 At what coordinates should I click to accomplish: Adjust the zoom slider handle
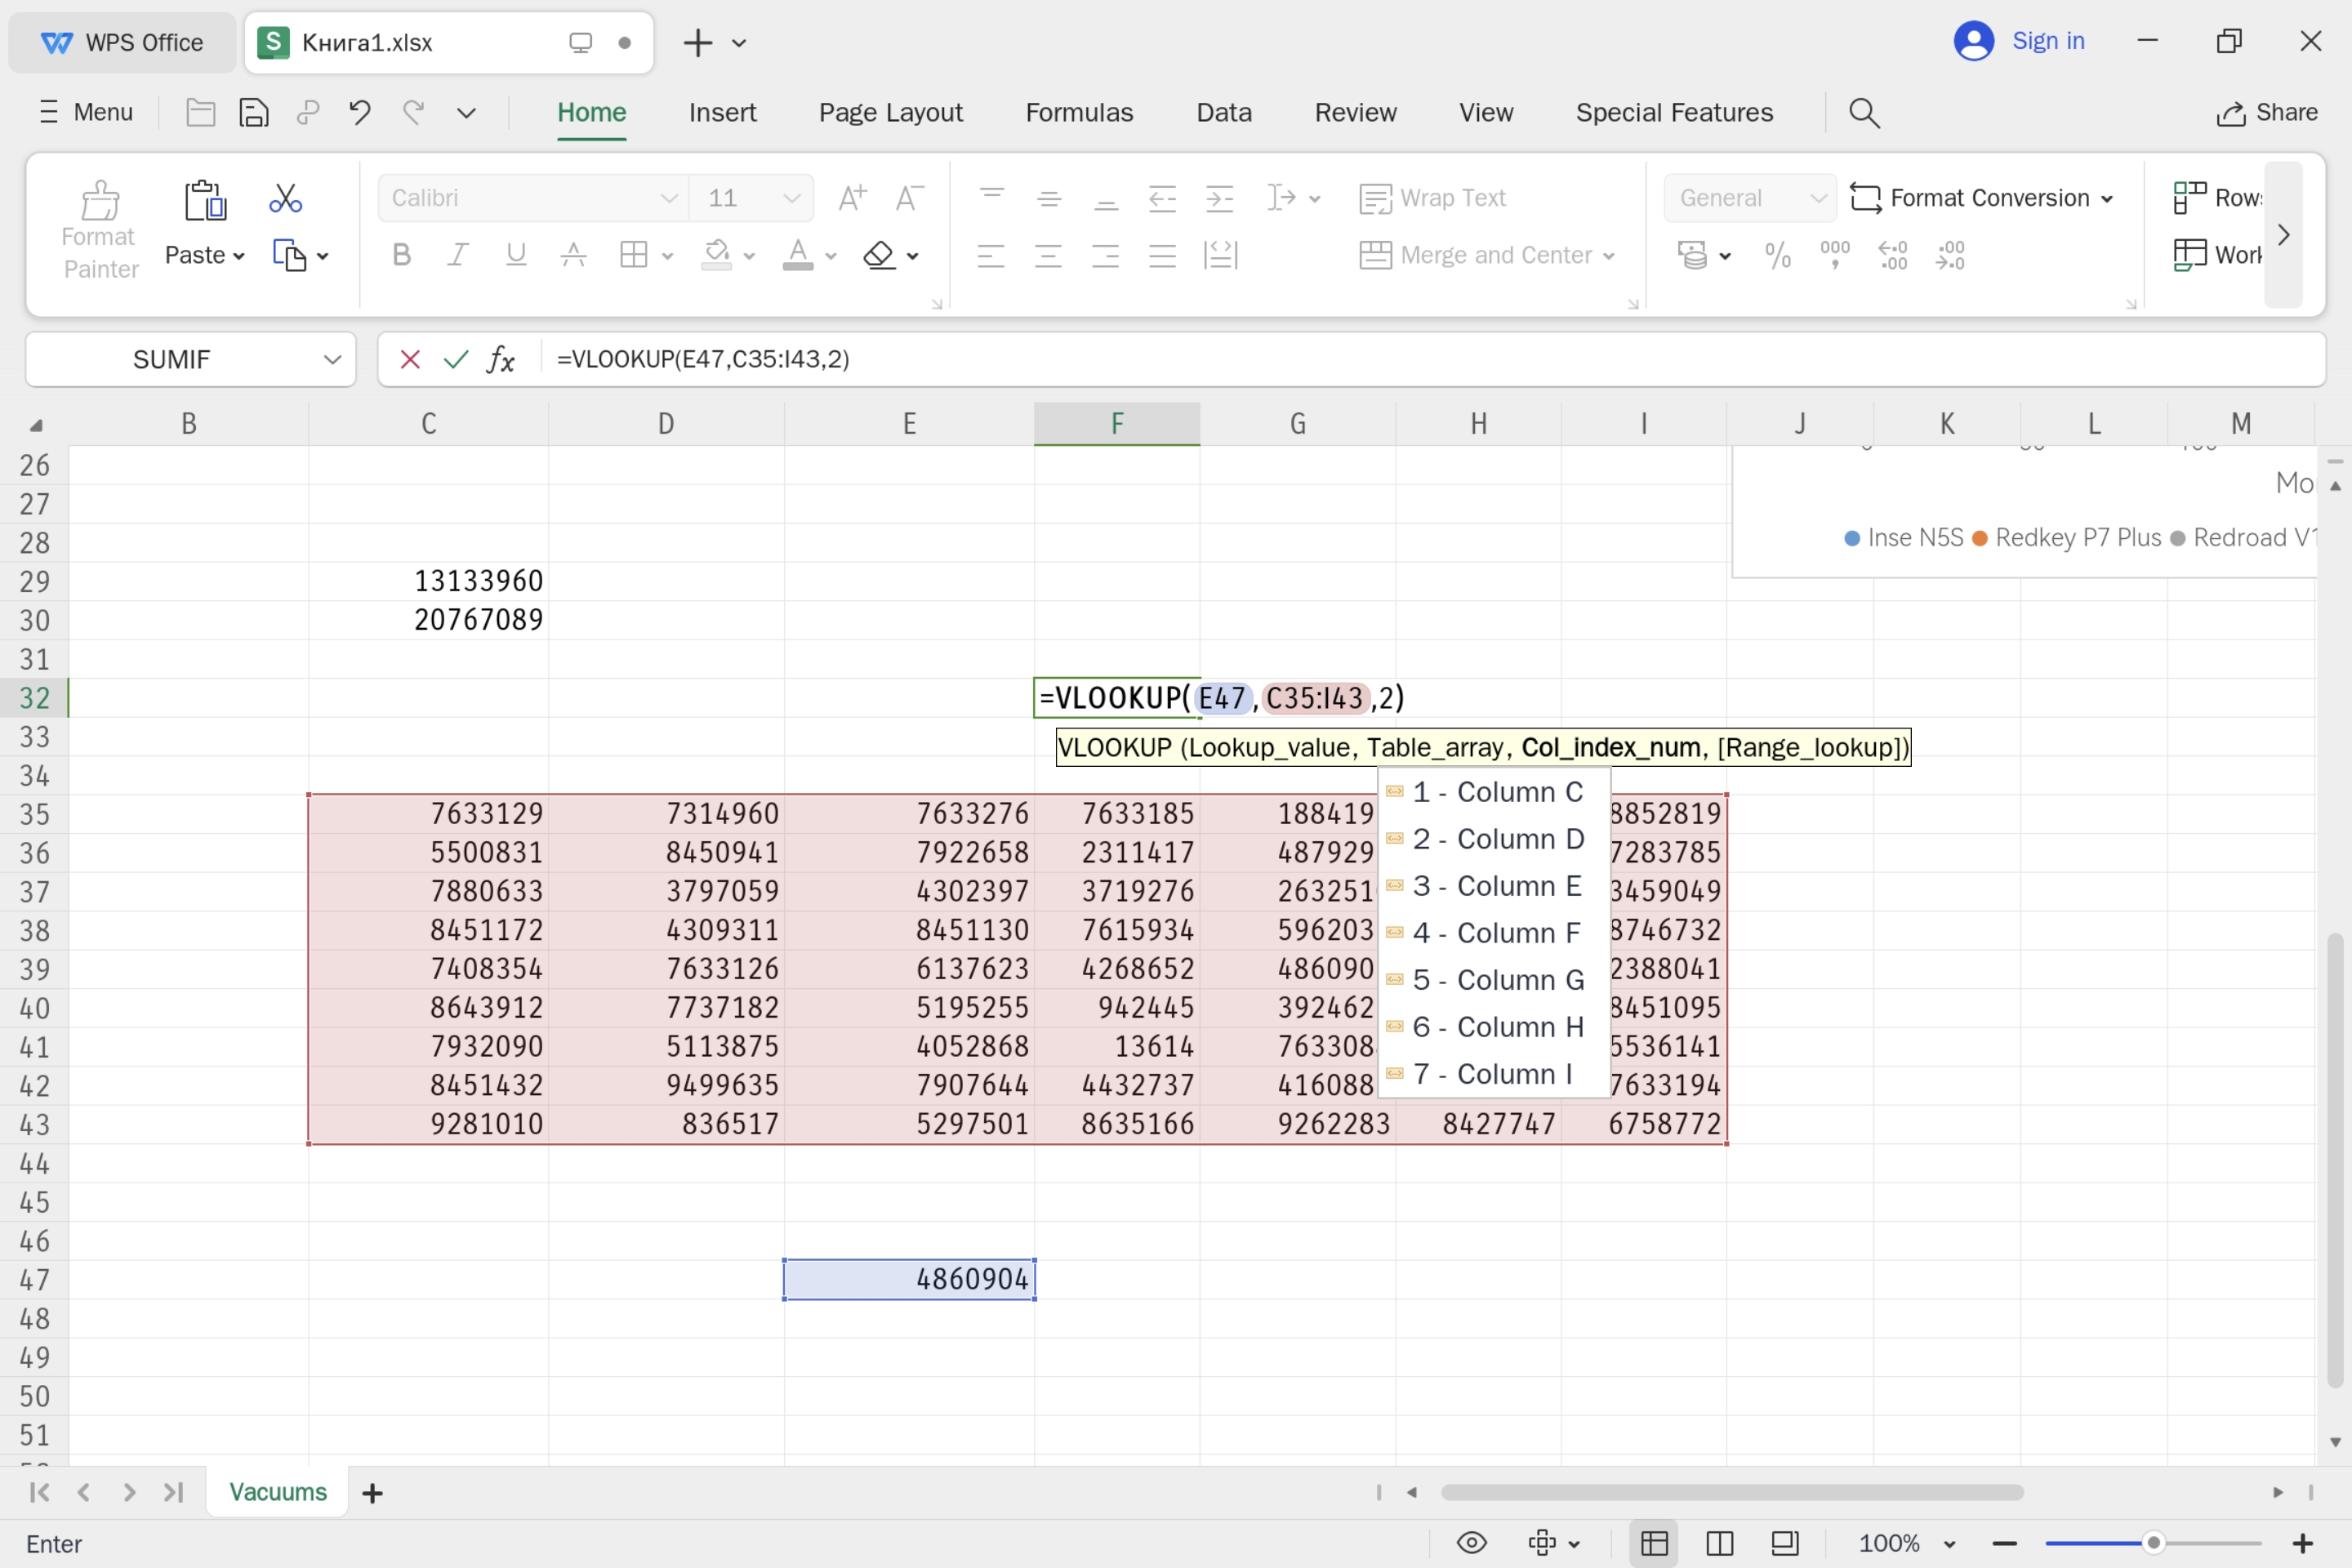pos(2154,1543)
